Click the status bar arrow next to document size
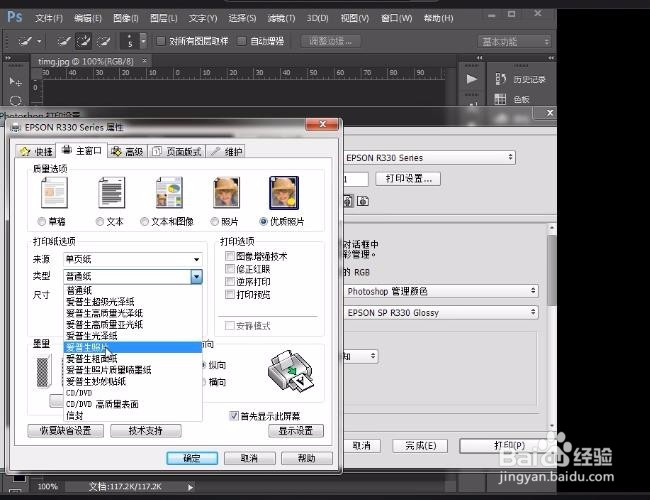Image resolution: width=650 pixels, height=500 pixels. pos(190,488)
